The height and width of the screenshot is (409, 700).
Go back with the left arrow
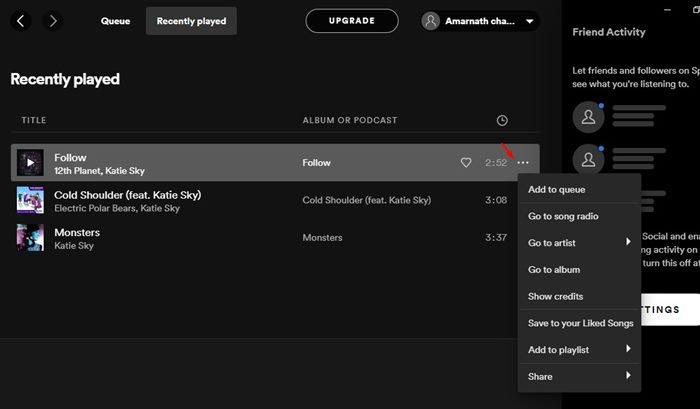pyautogui.click(x=21, y=21)
